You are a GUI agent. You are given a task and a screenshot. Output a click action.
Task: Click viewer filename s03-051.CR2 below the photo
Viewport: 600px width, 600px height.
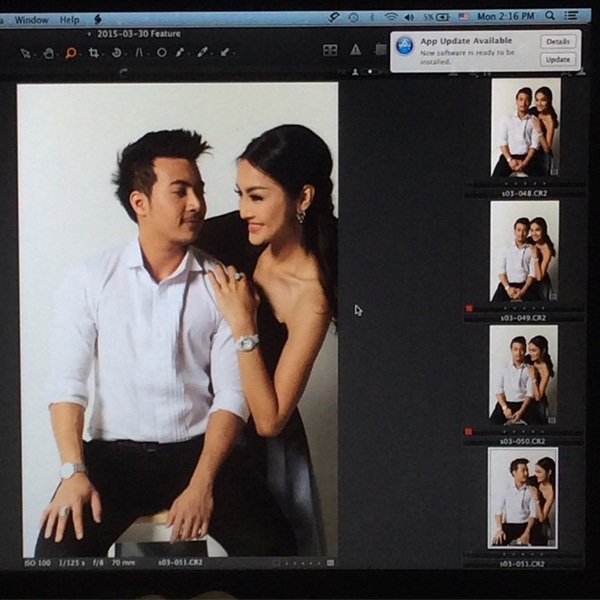(x=181, y=562)
